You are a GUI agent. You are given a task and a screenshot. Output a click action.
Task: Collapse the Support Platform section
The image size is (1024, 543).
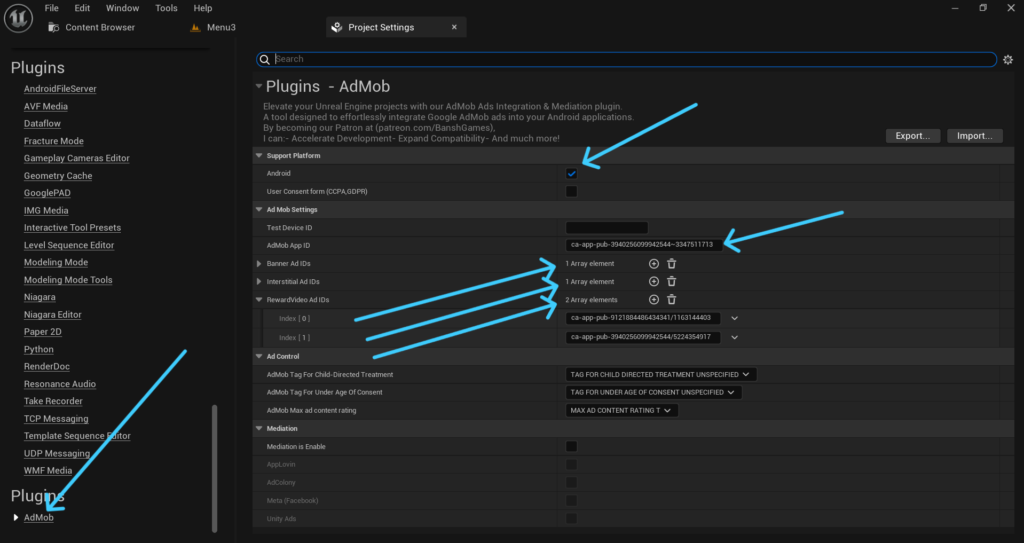(259, 156)
